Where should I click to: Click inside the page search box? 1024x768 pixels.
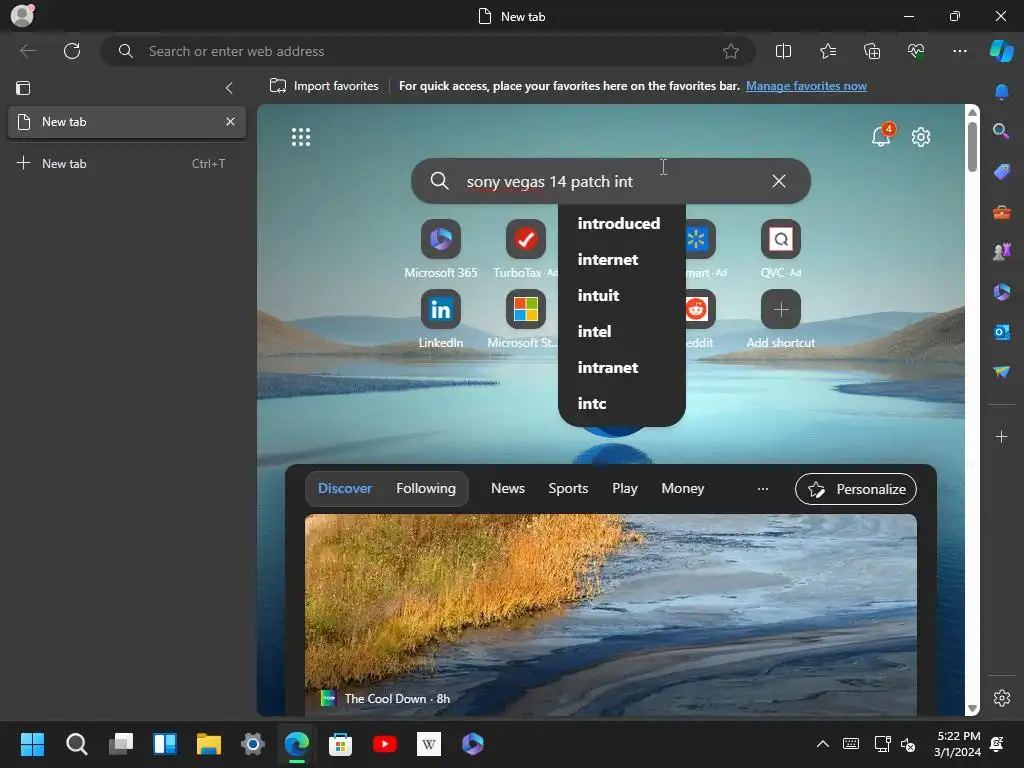611,181
